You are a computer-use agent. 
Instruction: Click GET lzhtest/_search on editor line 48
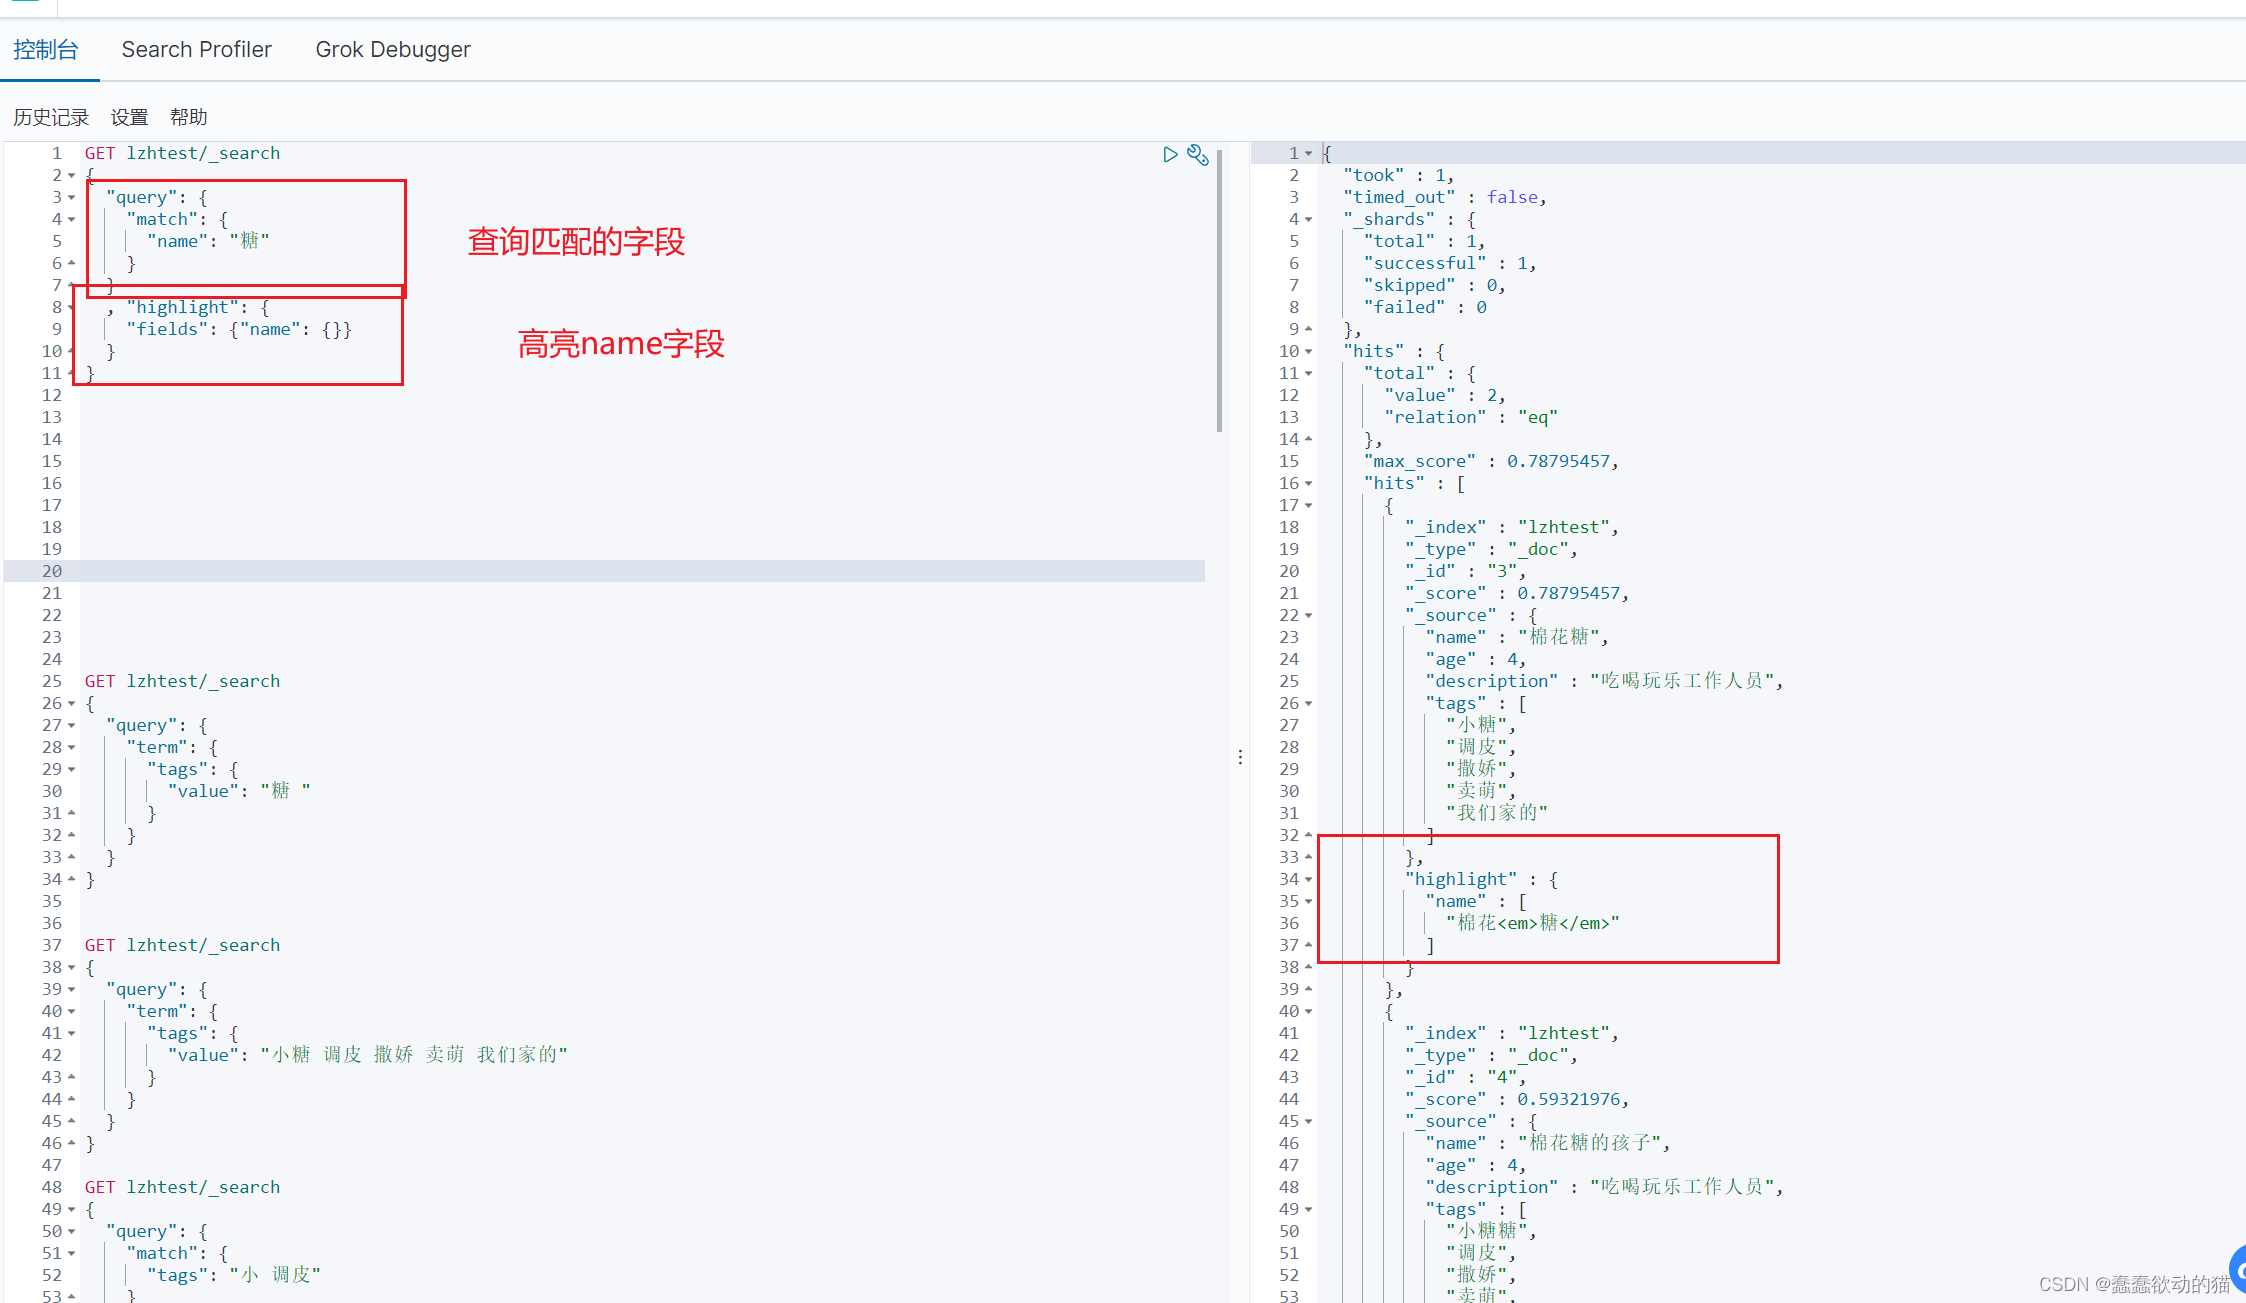point(182,1187)
